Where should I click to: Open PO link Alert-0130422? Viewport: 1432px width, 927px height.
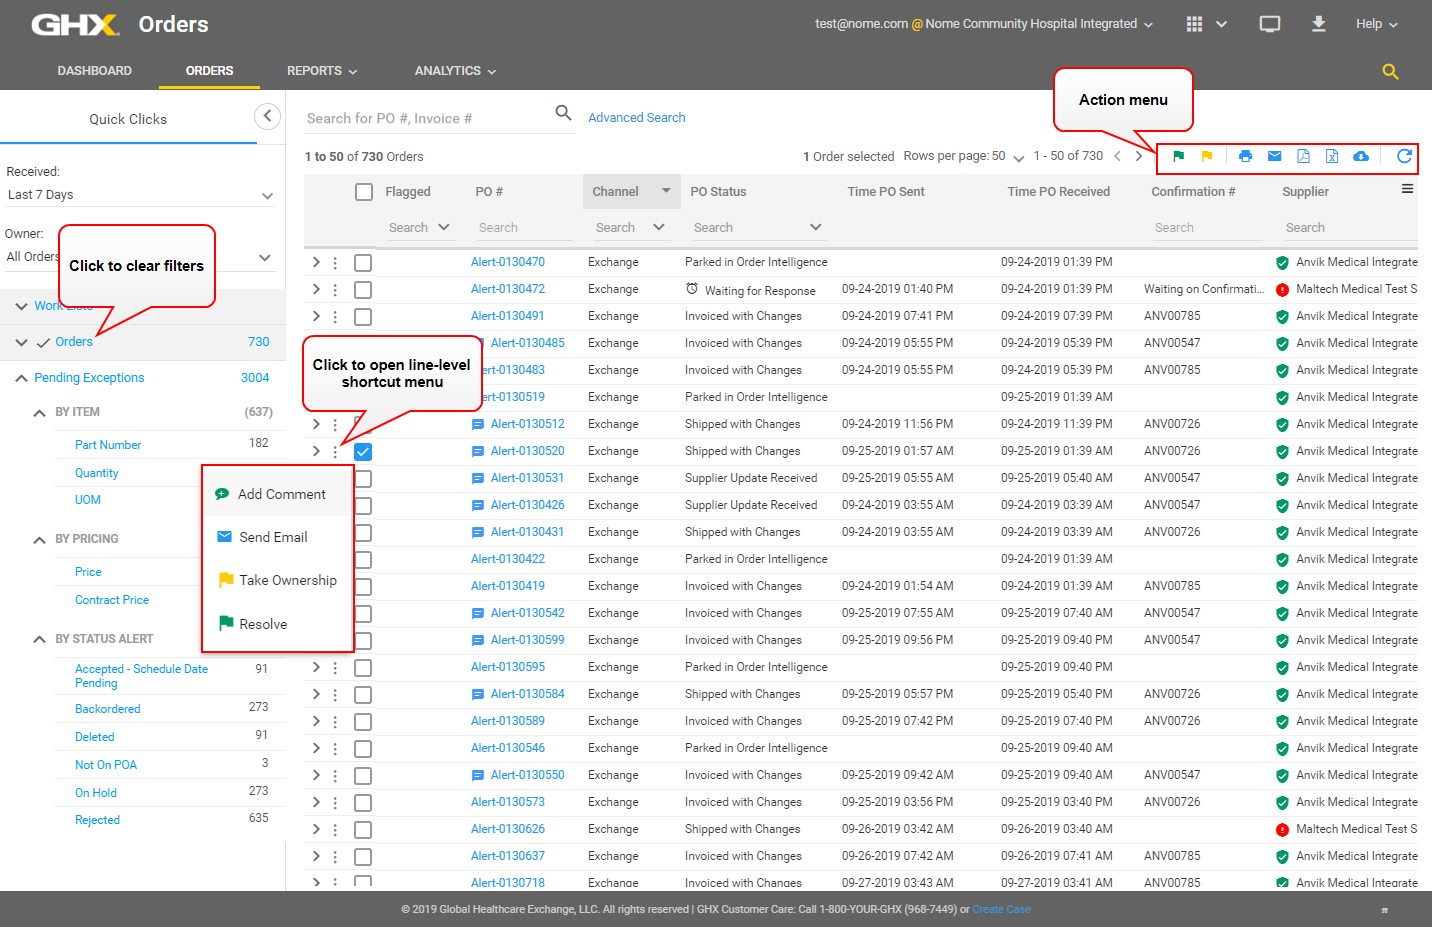(508, 559)
